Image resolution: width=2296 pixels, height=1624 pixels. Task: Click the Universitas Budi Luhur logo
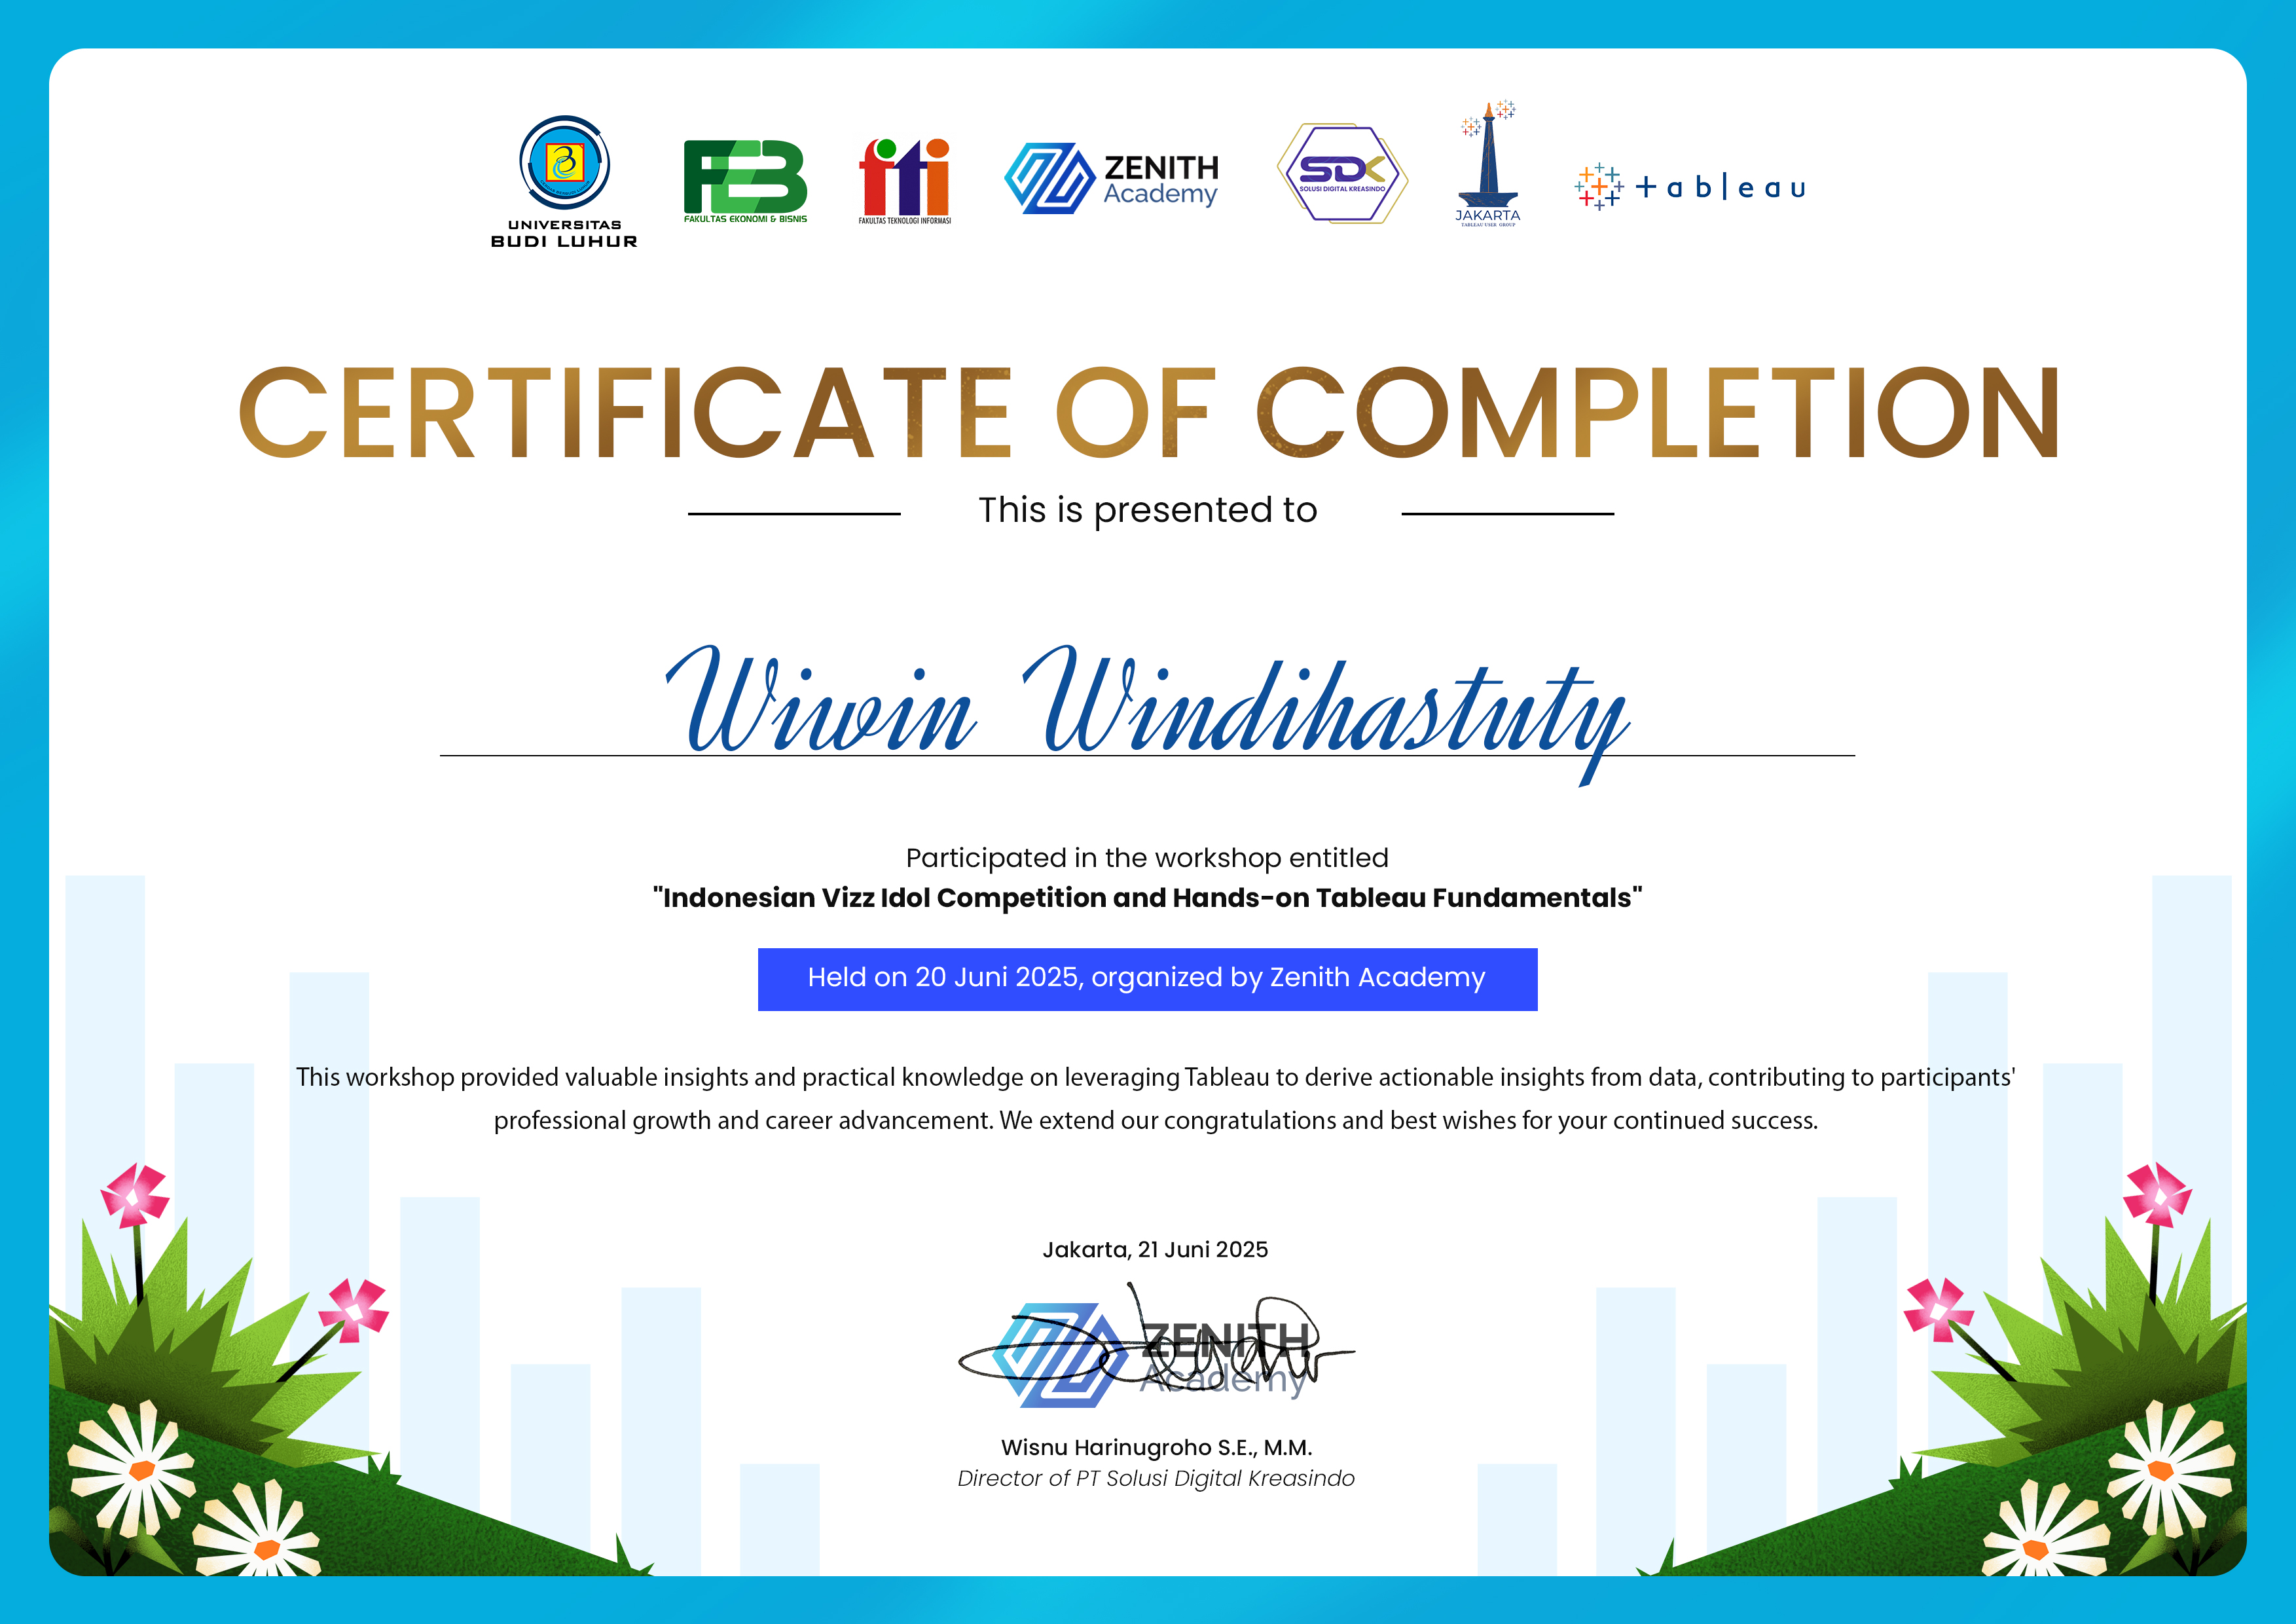click(564, 180)
